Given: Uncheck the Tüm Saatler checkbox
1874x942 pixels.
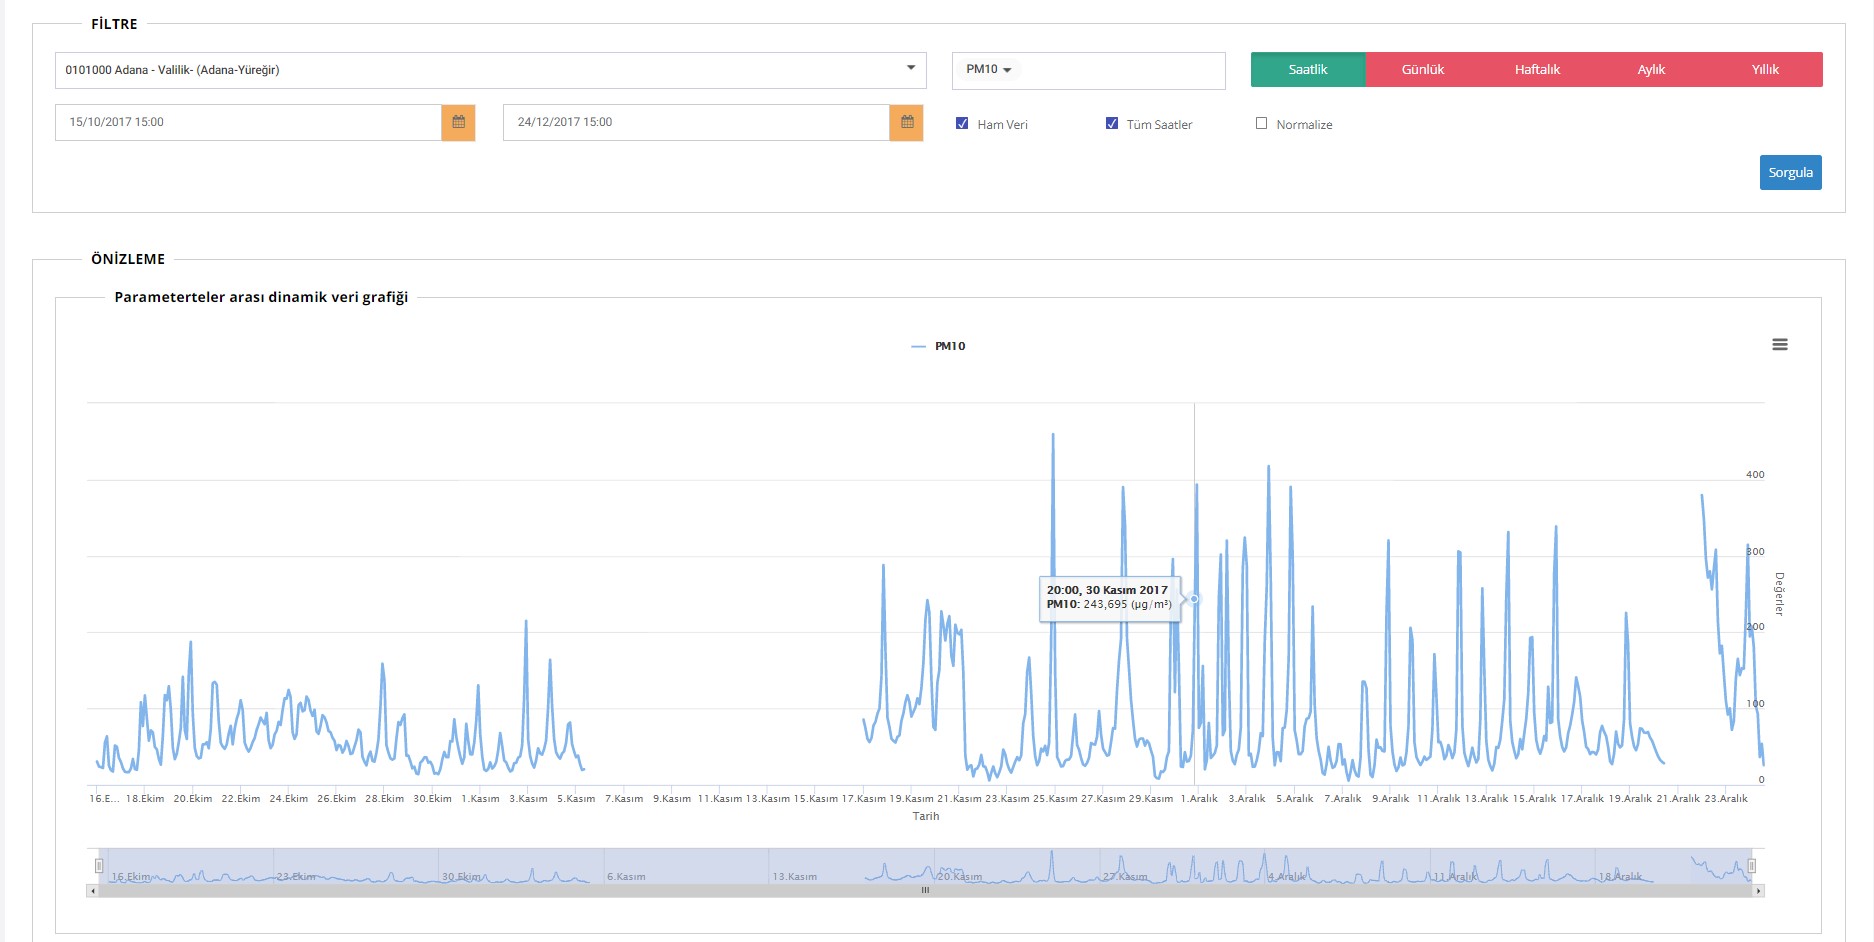Looking at the screenshot, I should (x=1111, y=124).
